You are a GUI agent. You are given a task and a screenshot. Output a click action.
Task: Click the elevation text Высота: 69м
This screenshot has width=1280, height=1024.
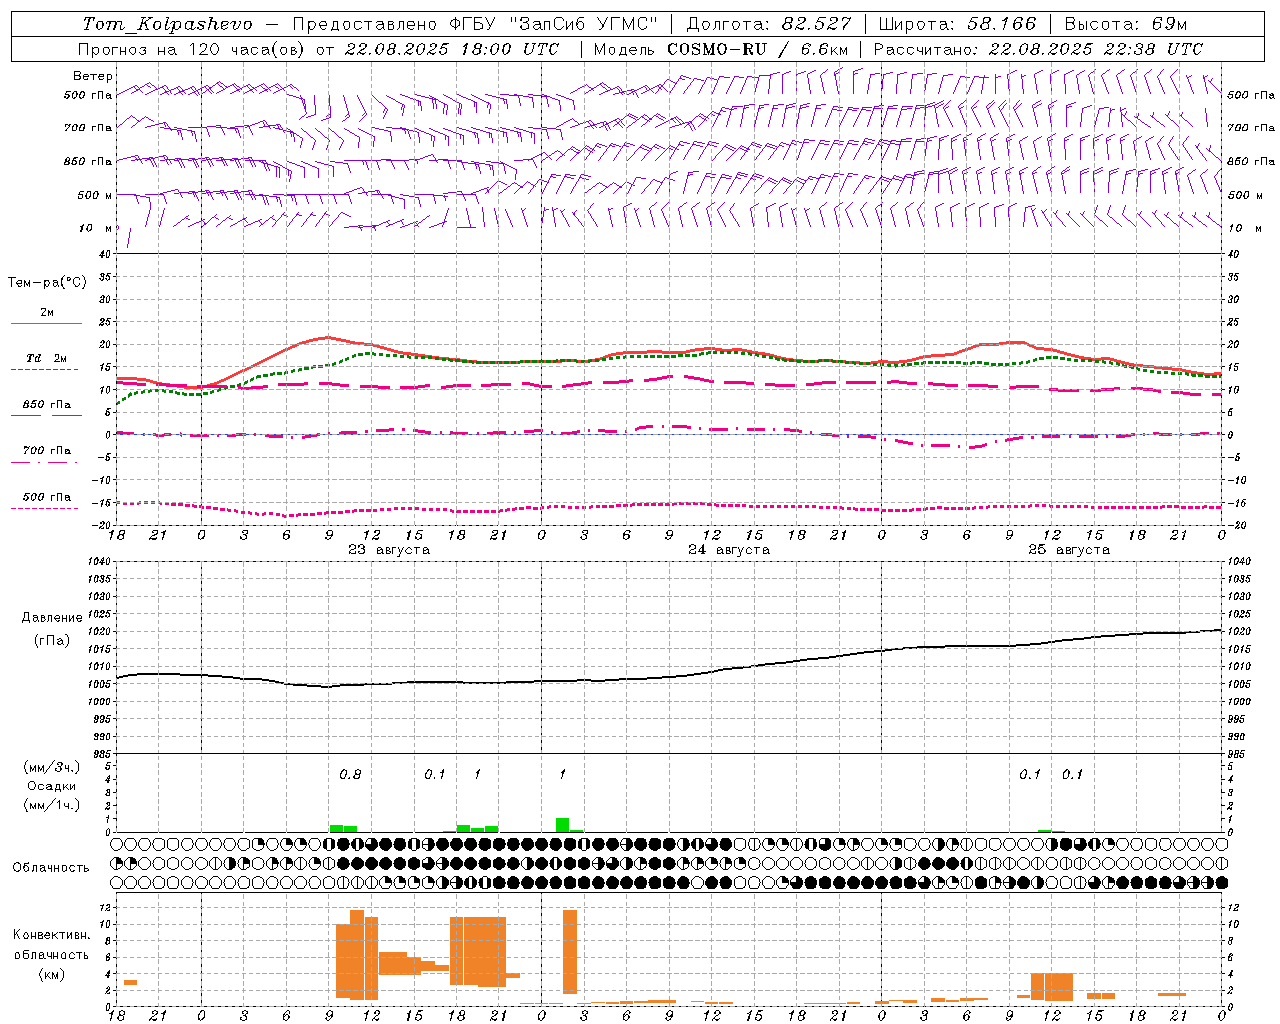tap(1127, 24)
